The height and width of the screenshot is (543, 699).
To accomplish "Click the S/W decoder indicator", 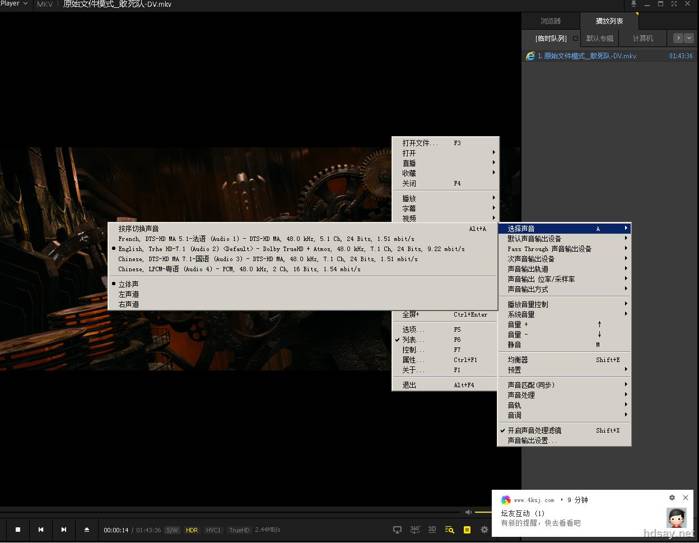I will click(x=172, y=530).
